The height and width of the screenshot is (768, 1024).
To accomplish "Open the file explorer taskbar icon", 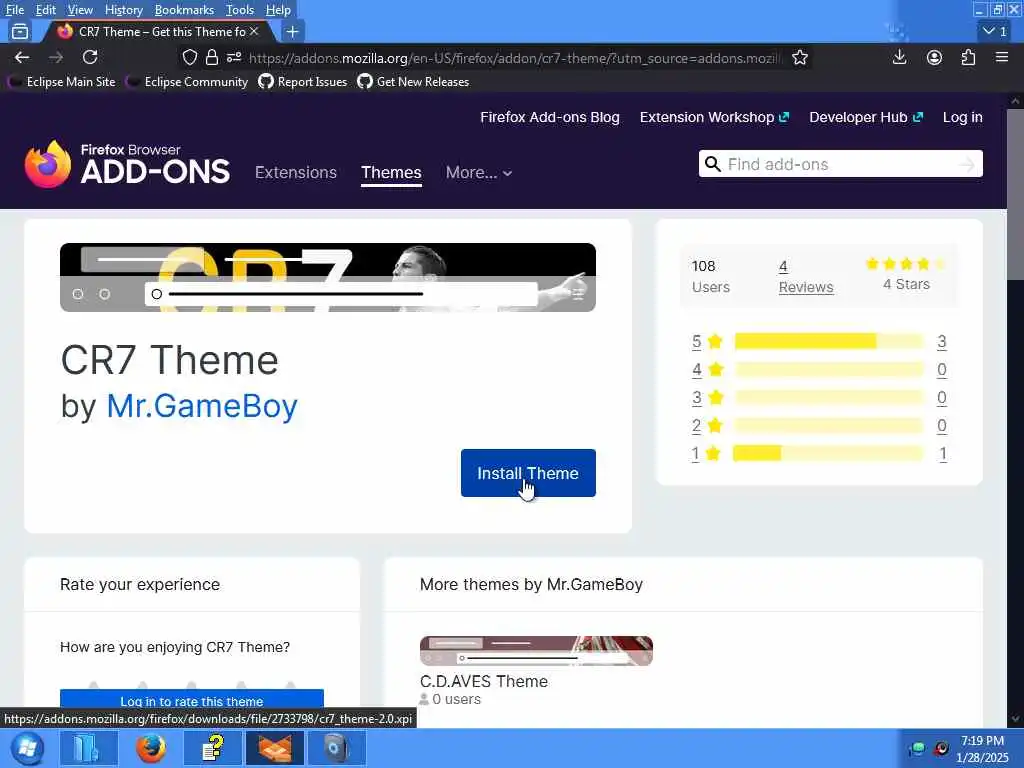I will point(89,748).
